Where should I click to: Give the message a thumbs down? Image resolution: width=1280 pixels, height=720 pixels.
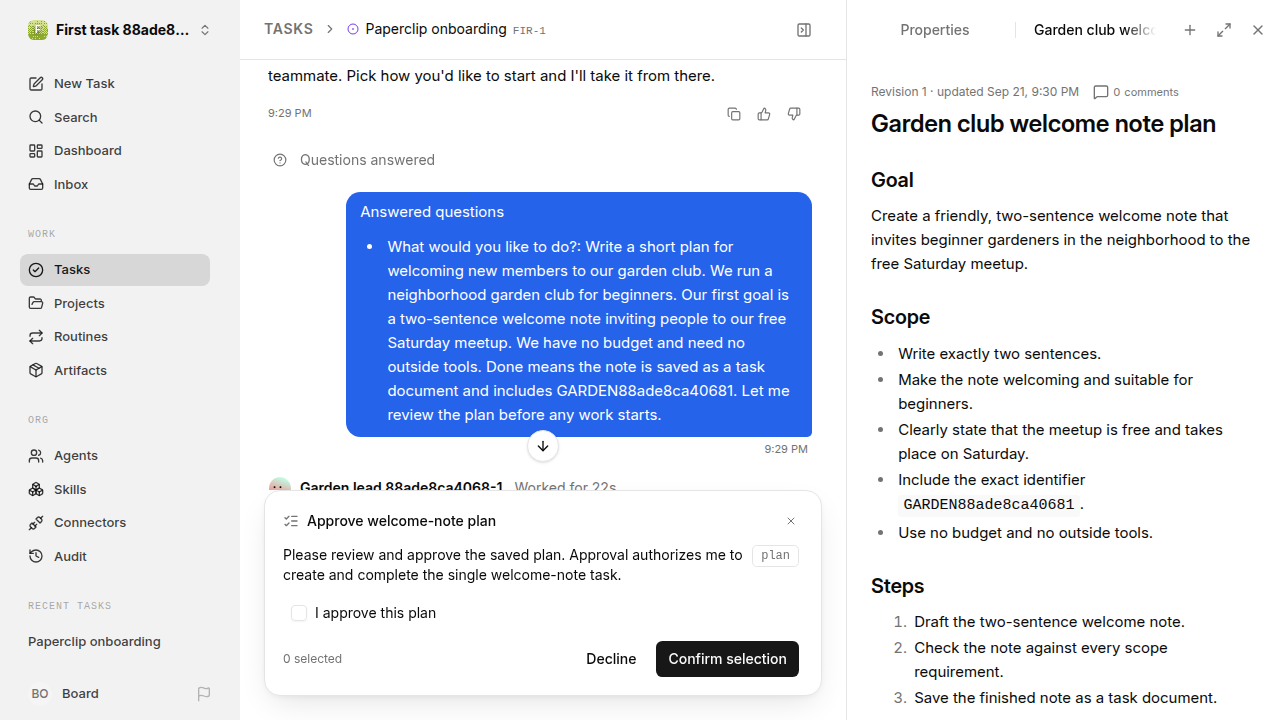tap(794, 114)
